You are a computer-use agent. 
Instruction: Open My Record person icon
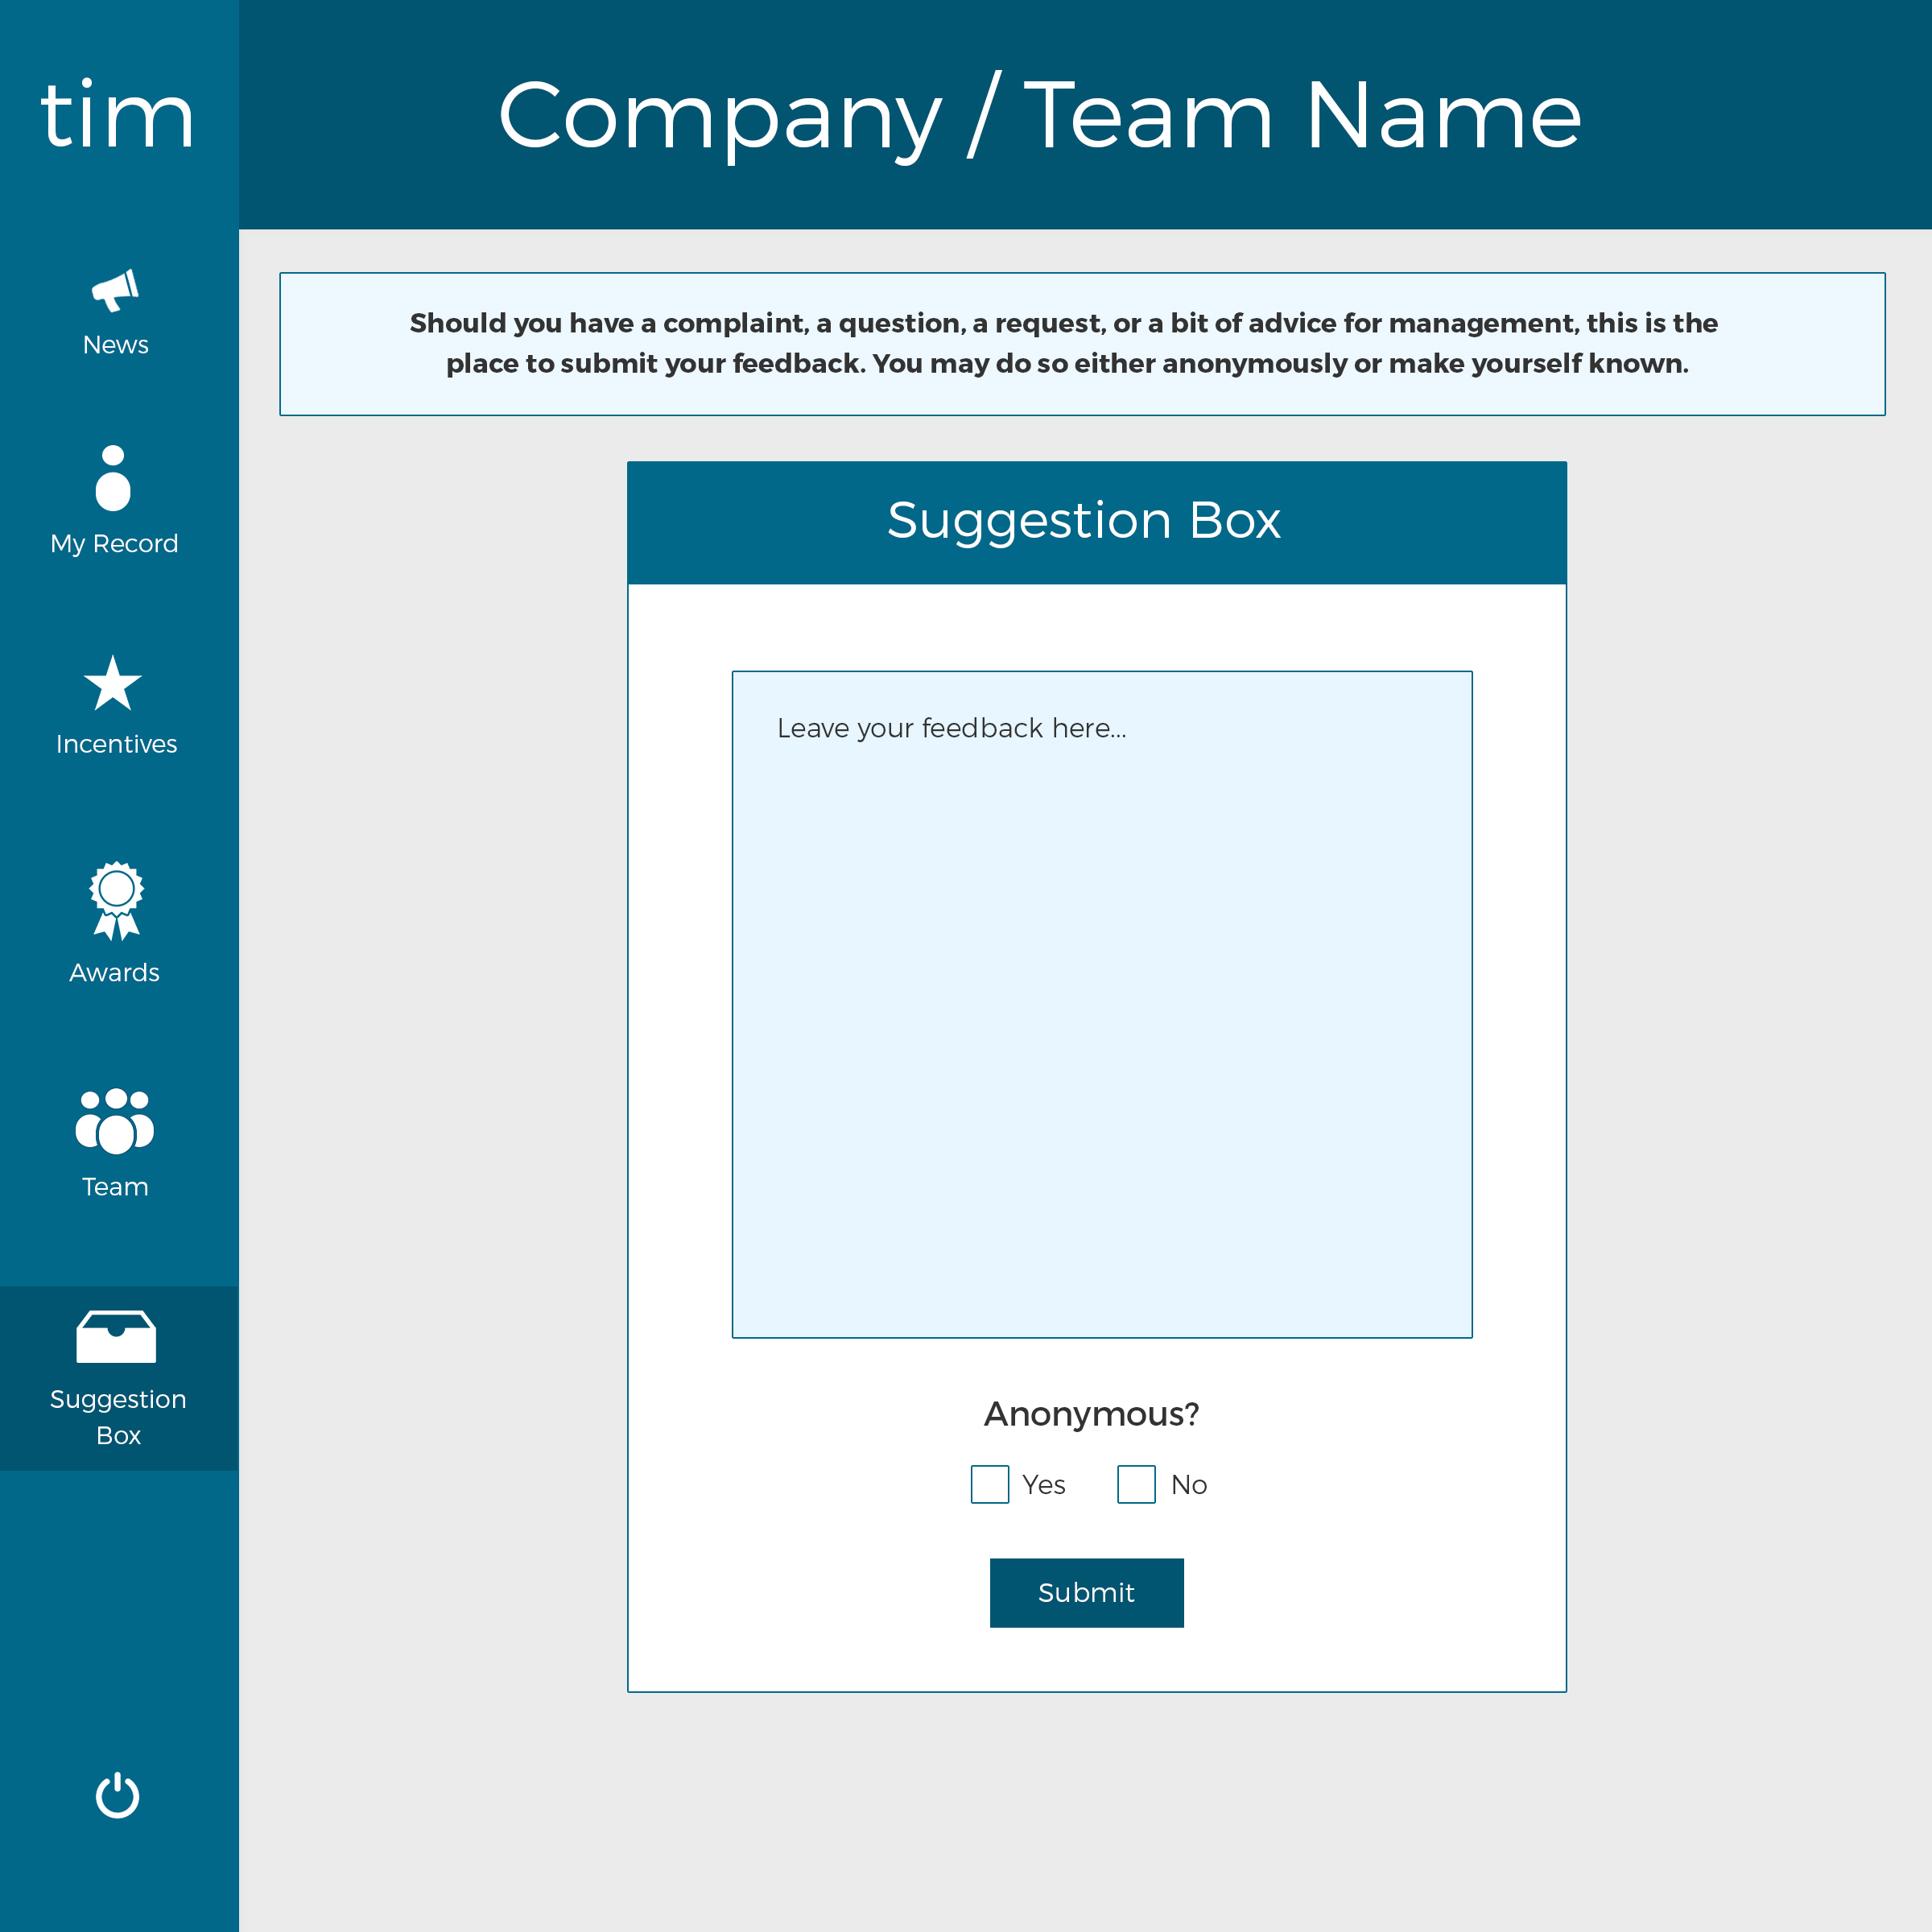click(113, 478)
